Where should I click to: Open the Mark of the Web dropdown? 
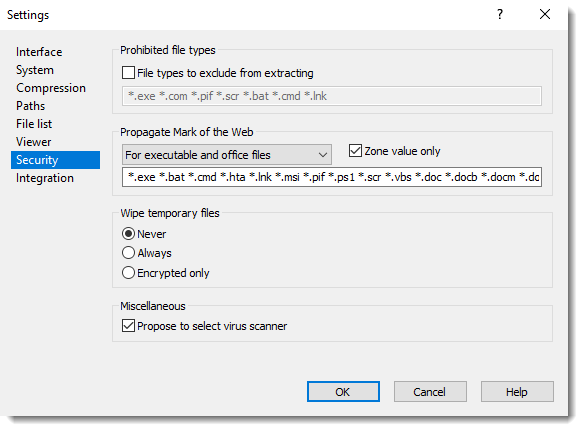pos(227,155)
